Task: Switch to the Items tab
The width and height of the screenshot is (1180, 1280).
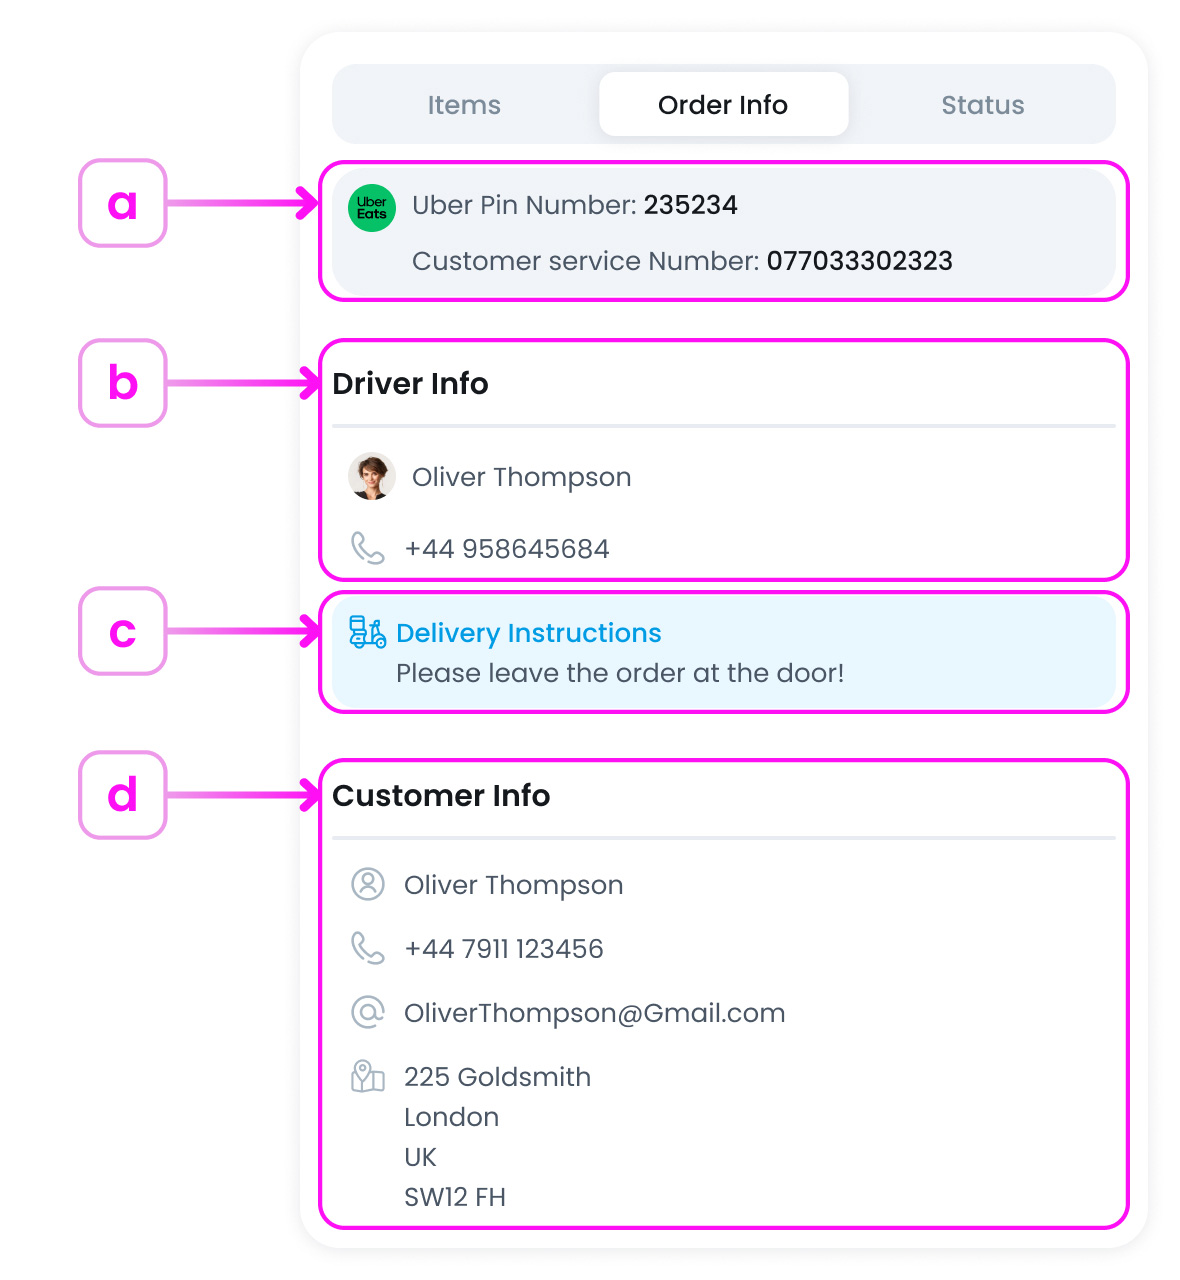Action: tap(464, 105)
